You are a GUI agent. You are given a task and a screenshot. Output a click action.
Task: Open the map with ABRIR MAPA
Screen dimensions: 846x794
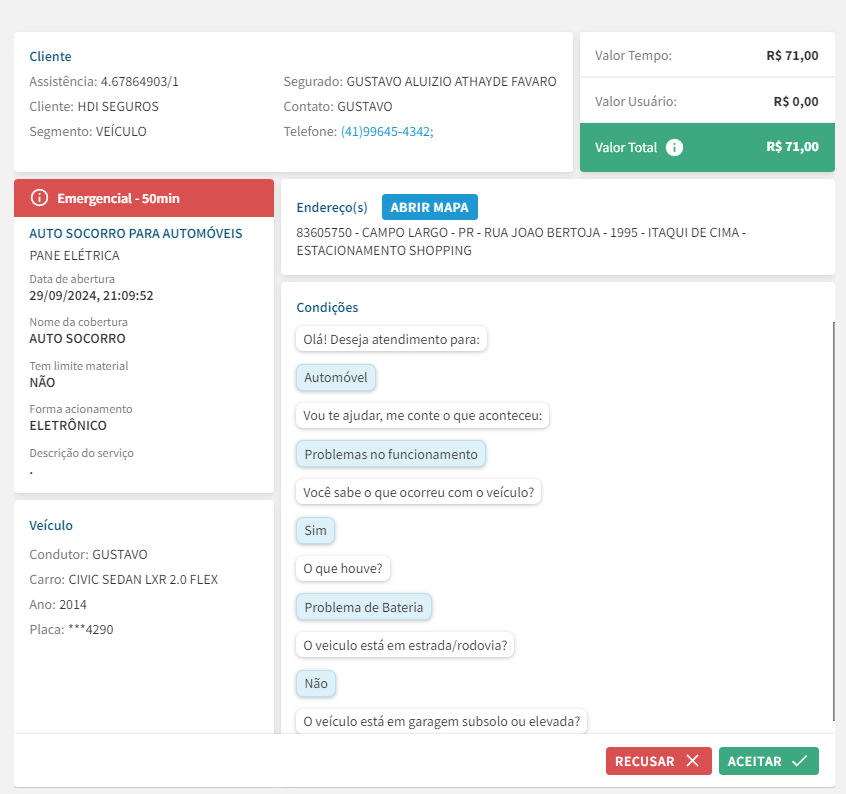coord(430,207)
